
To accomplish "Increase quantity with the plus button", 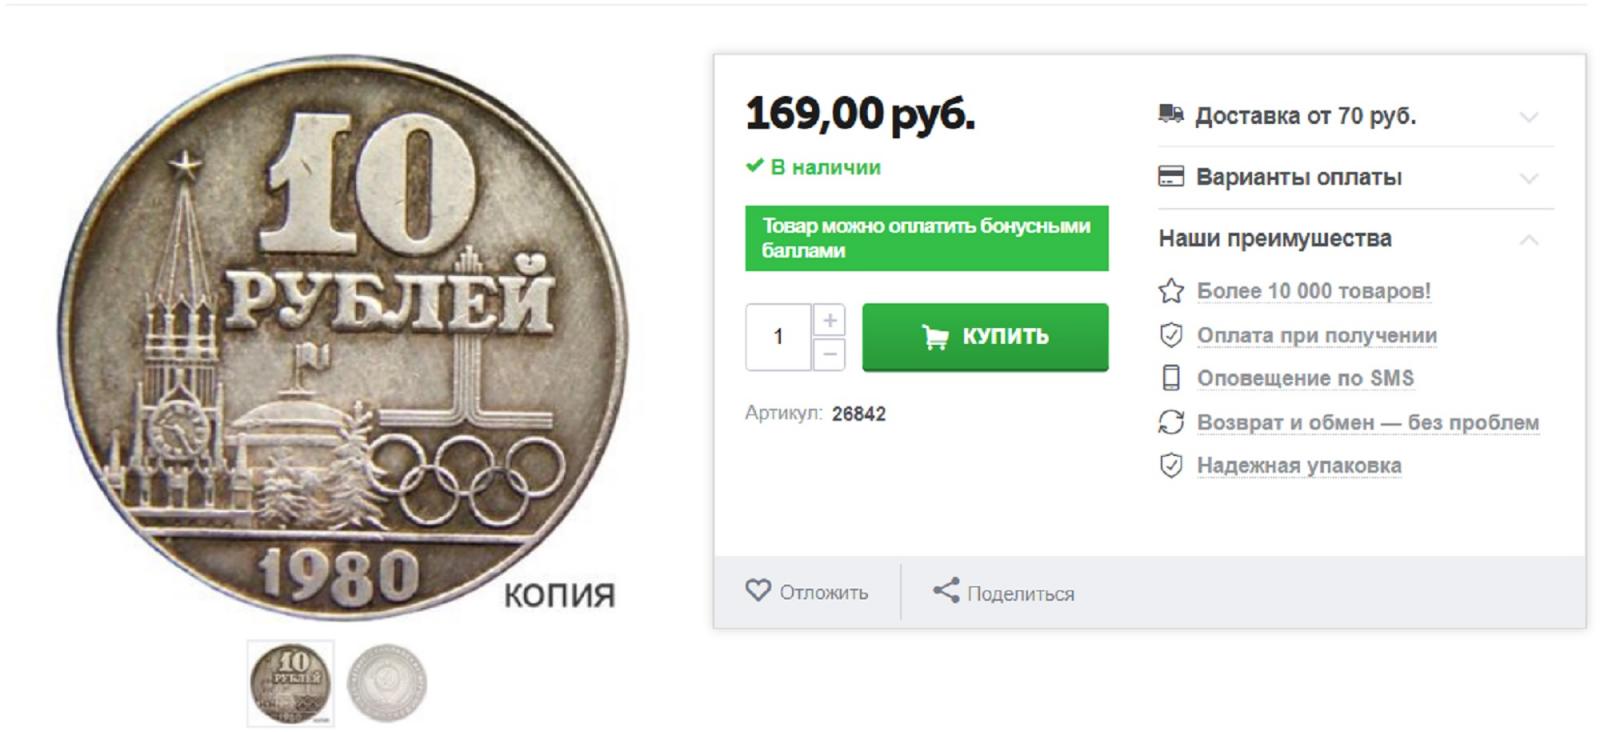I will [x=829, y=320].
